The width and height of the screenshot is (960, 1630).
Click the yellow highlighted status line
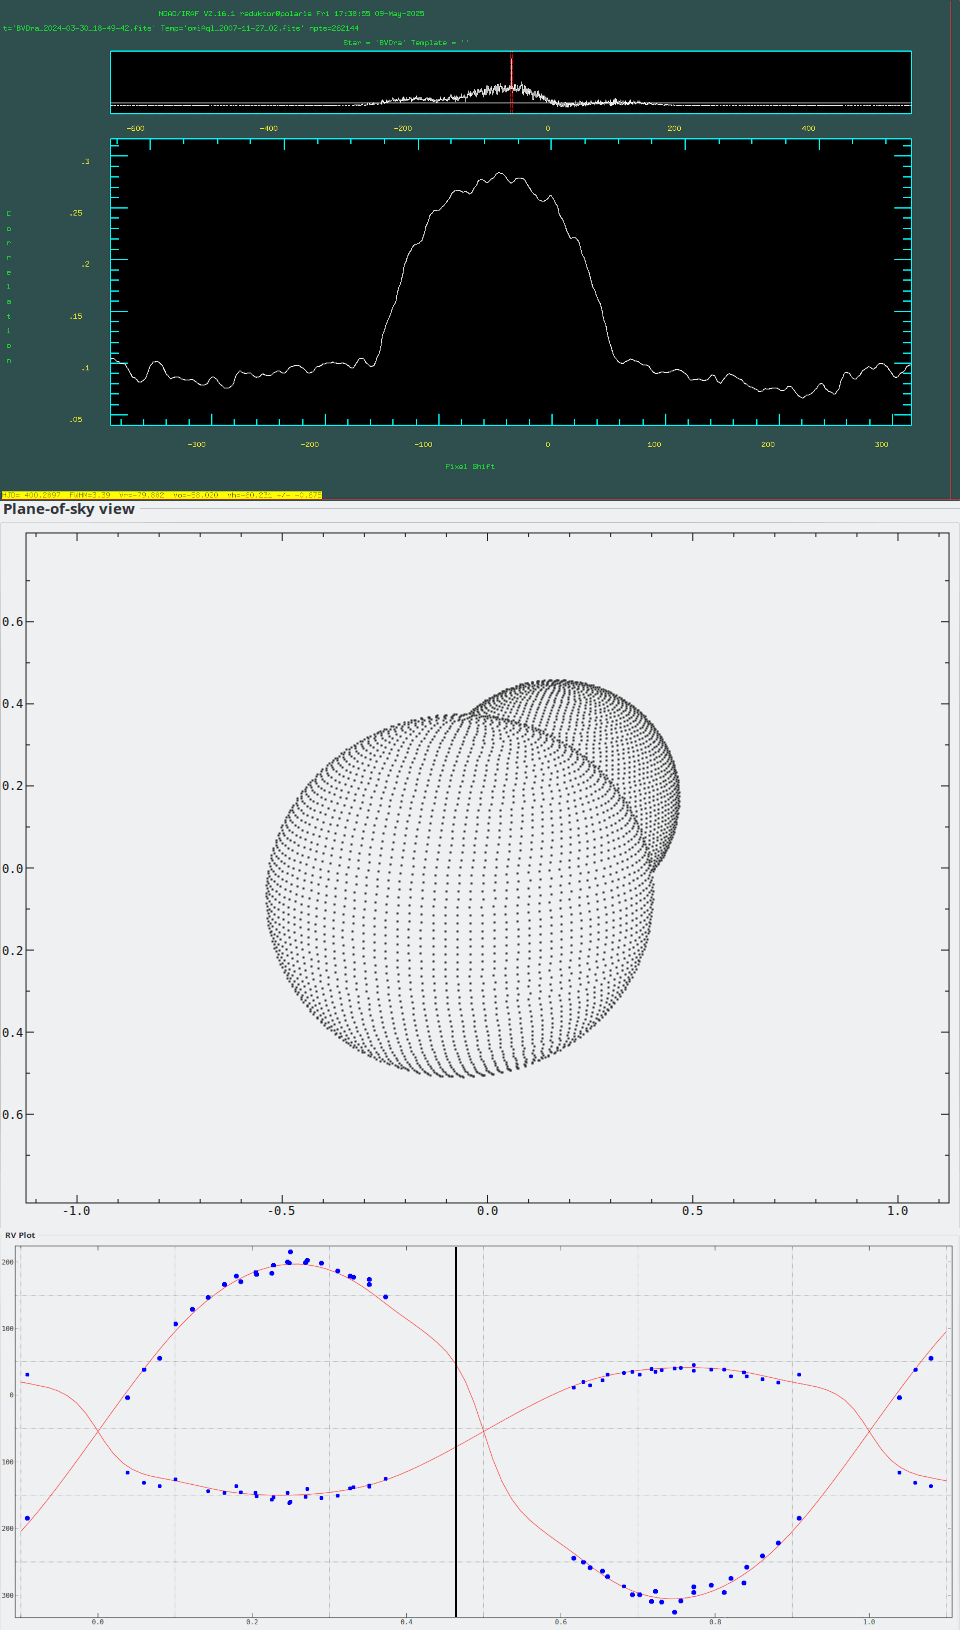point(161,495)
